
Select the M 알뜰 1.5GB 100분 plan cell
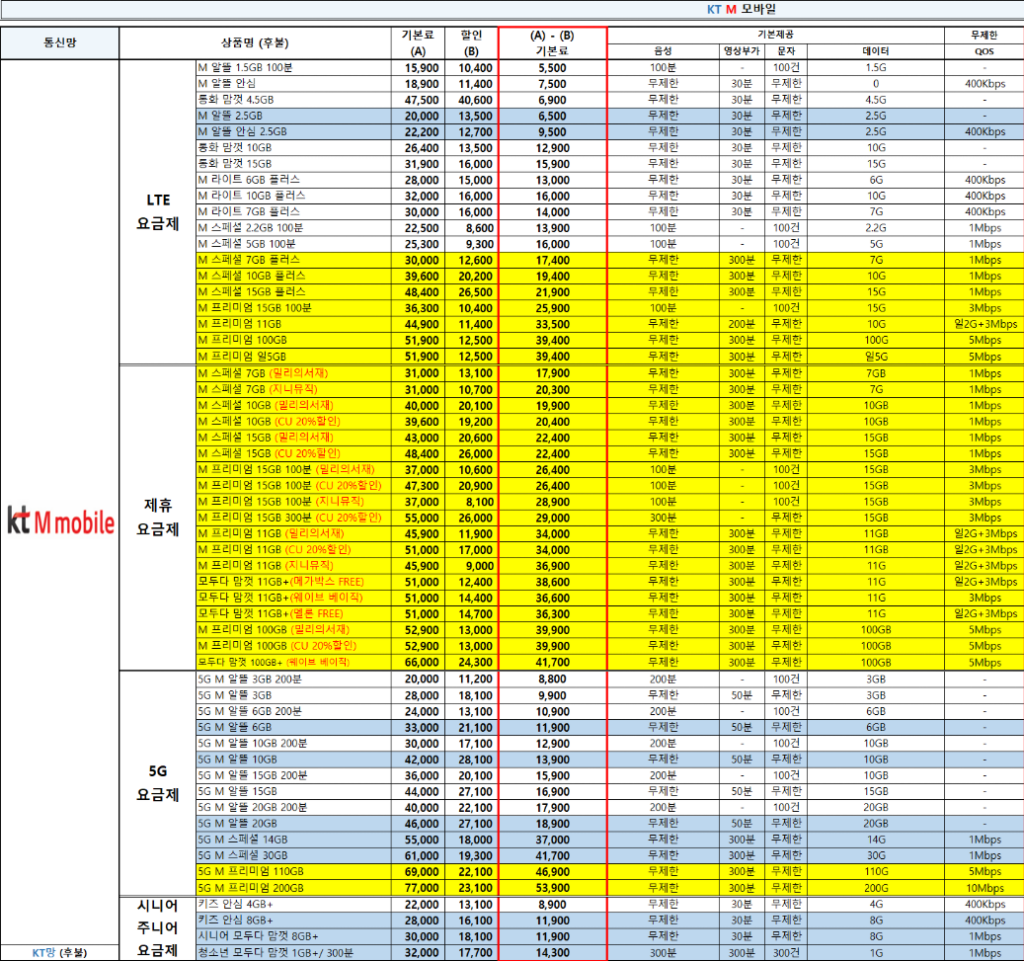246,67
